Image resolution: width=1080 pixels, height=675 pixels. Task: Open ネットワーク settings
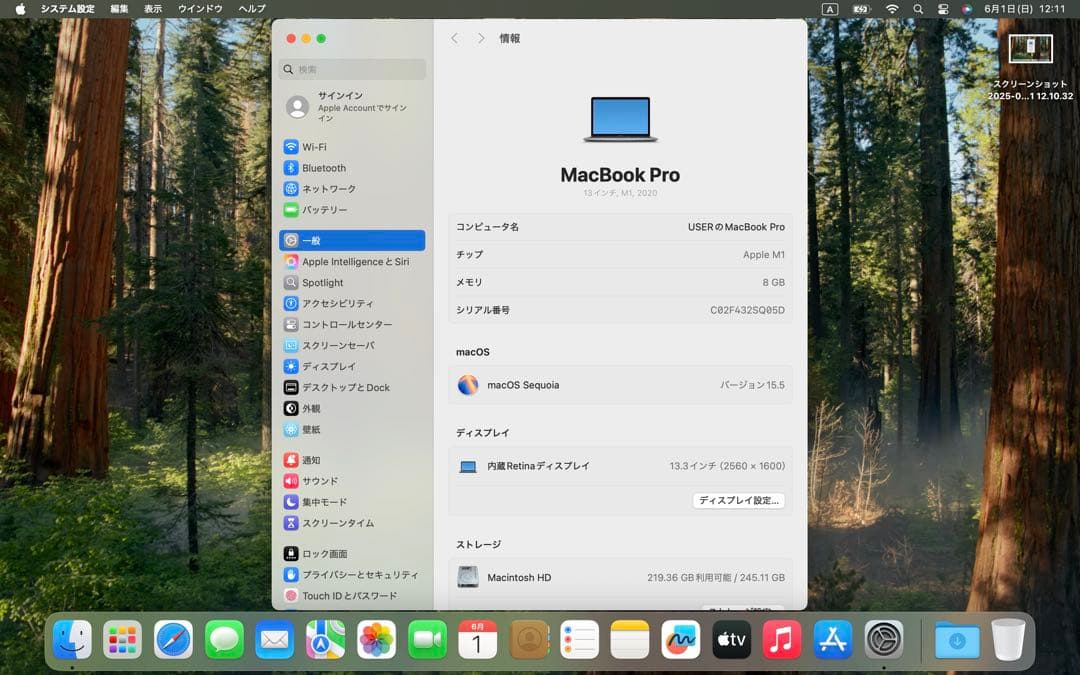pyautogui.click(x=330, y=188)
